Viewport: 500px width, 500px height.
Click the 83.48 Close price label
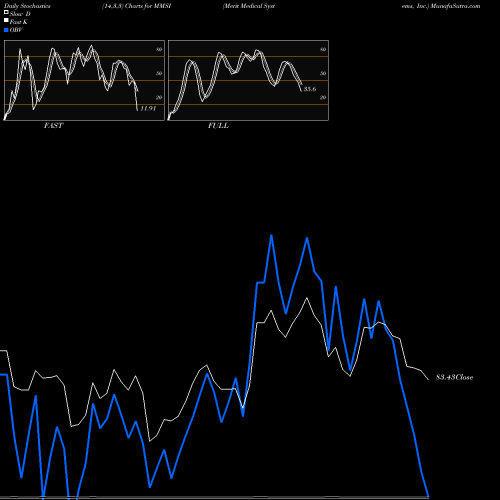[x=454, y=377]
